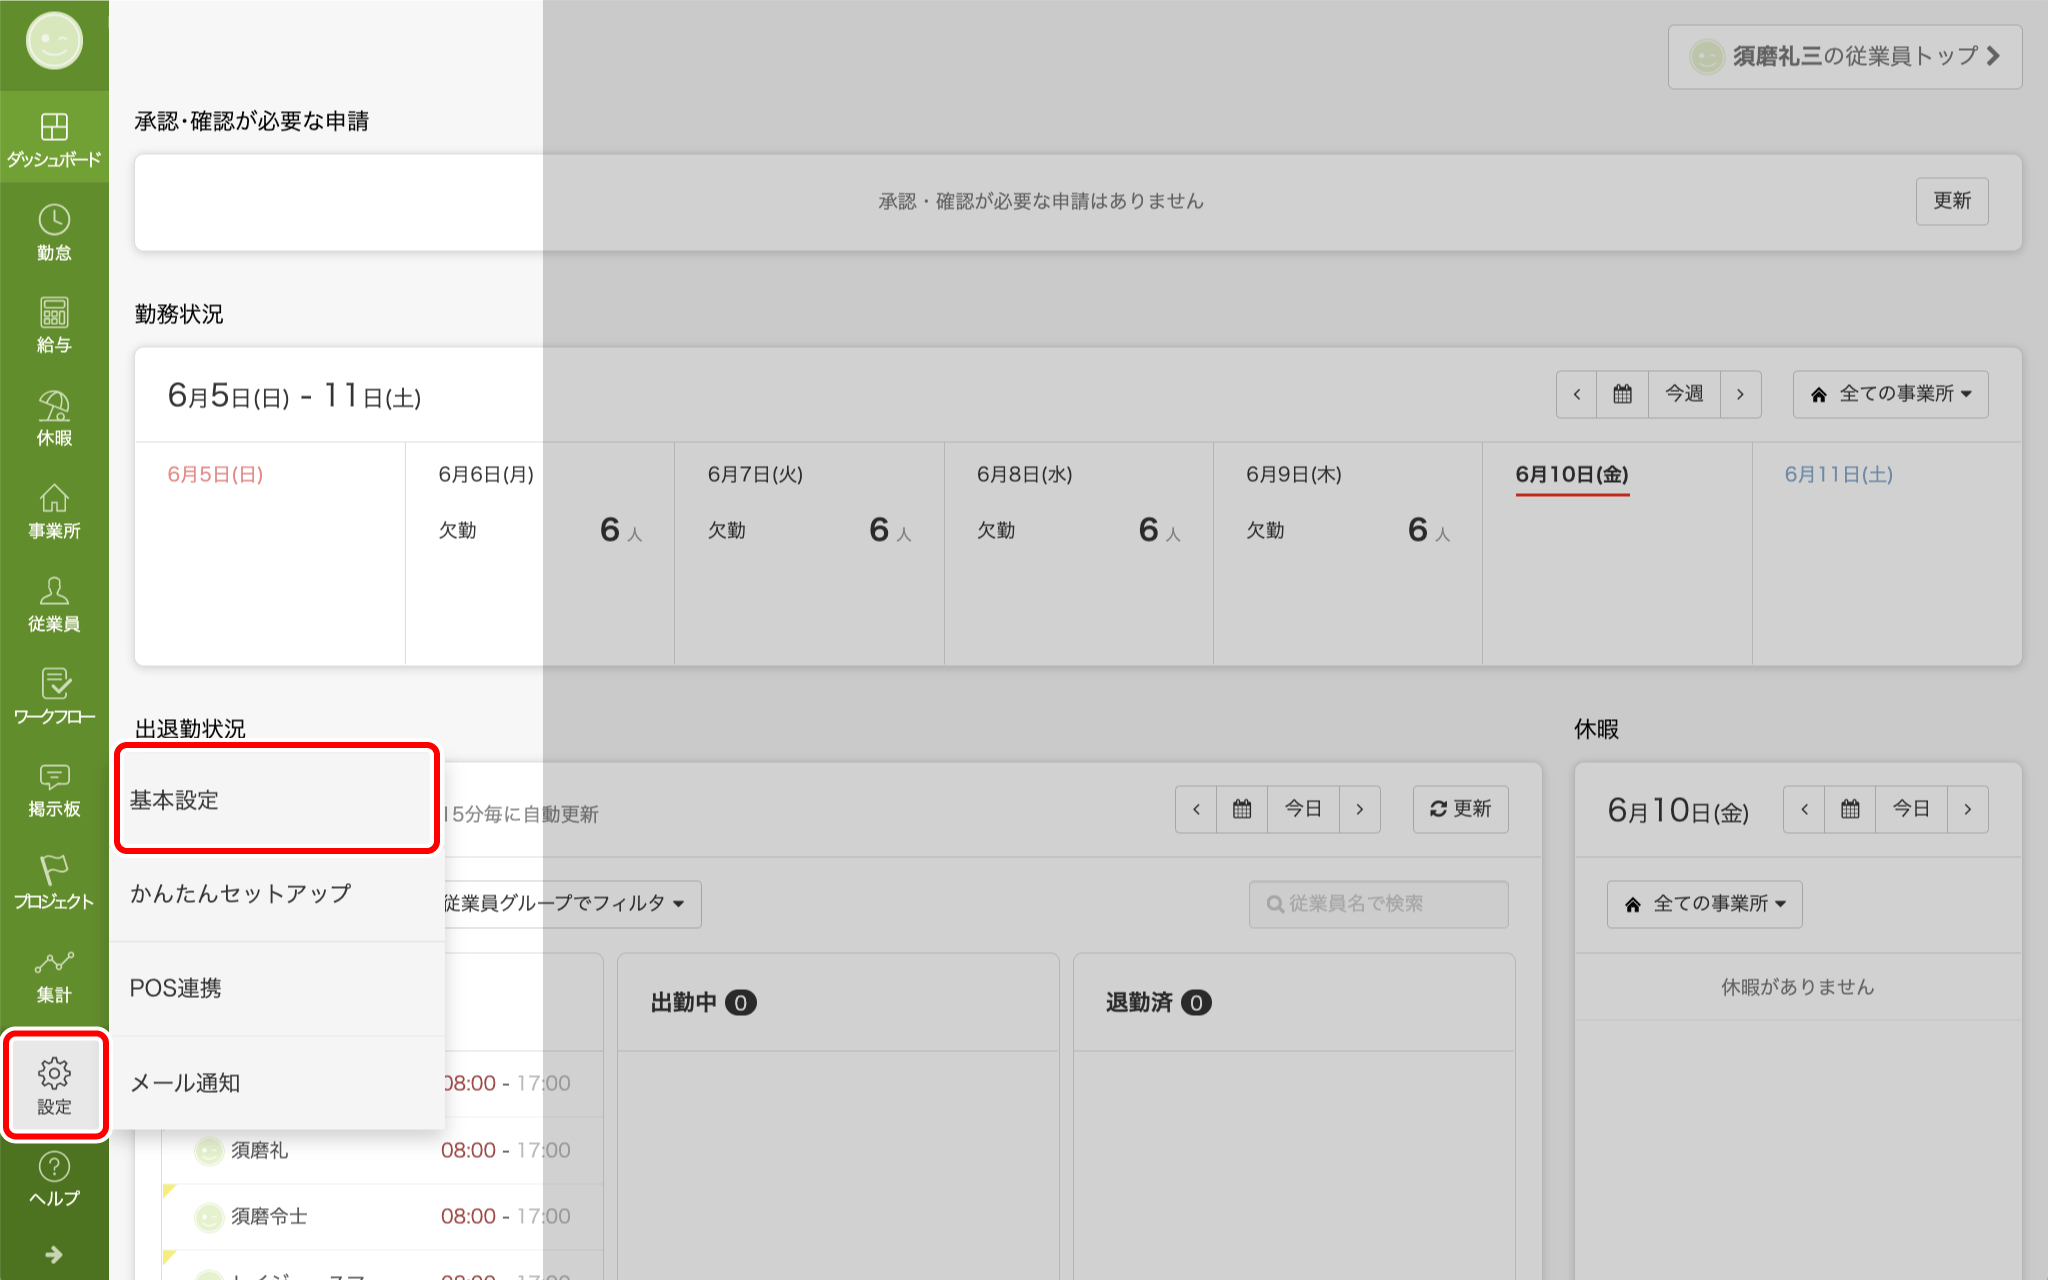Select かんたんセットアップ menu item

(x=277, y=894)
